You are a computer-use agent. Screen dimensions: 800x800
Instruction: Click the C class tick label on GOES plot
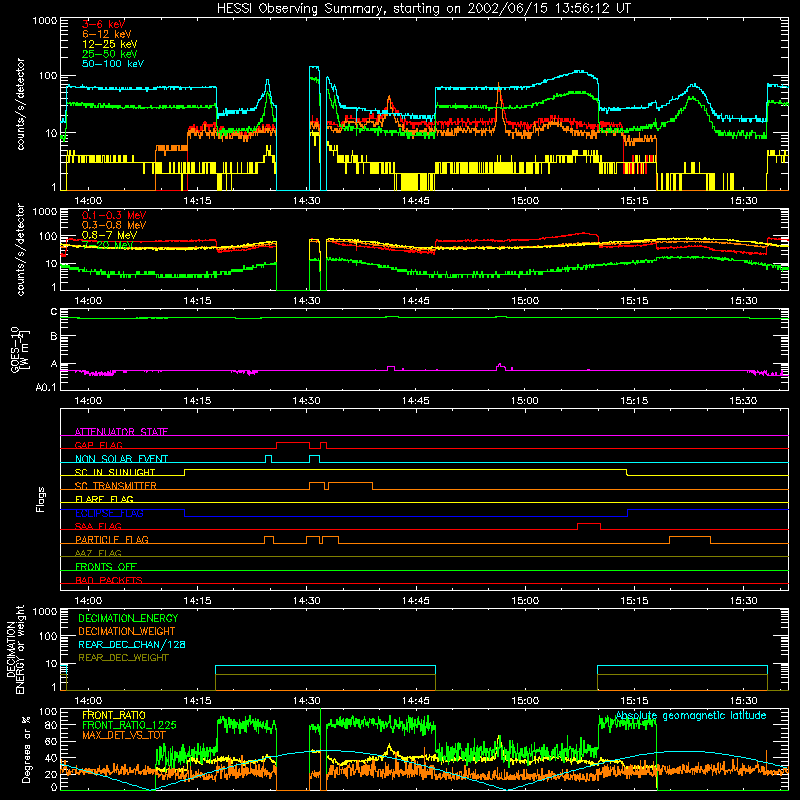point(54,312)
